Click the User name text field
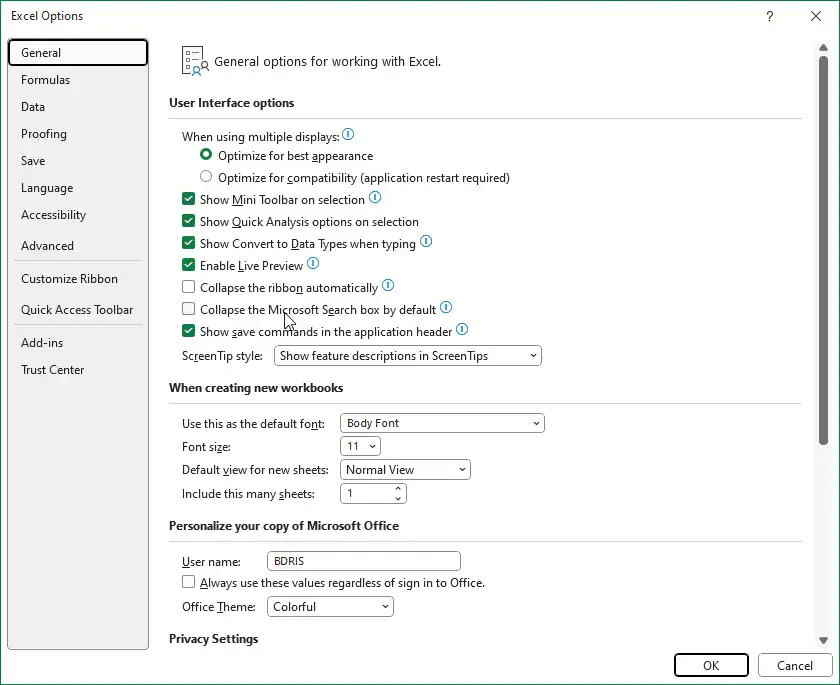Image resolution: width=840 pixels, height=685 pixels. click(364, 561)
